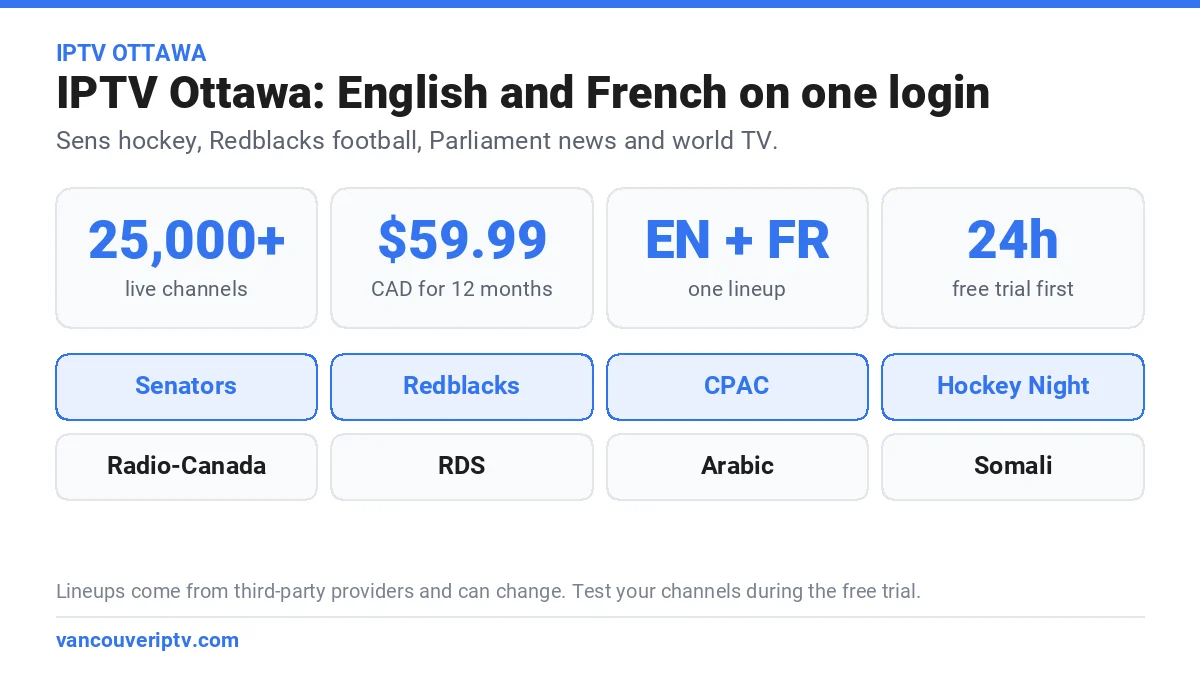Click the 'live channels' caption
The image size is (1200, 675).
tap(186, 289)
